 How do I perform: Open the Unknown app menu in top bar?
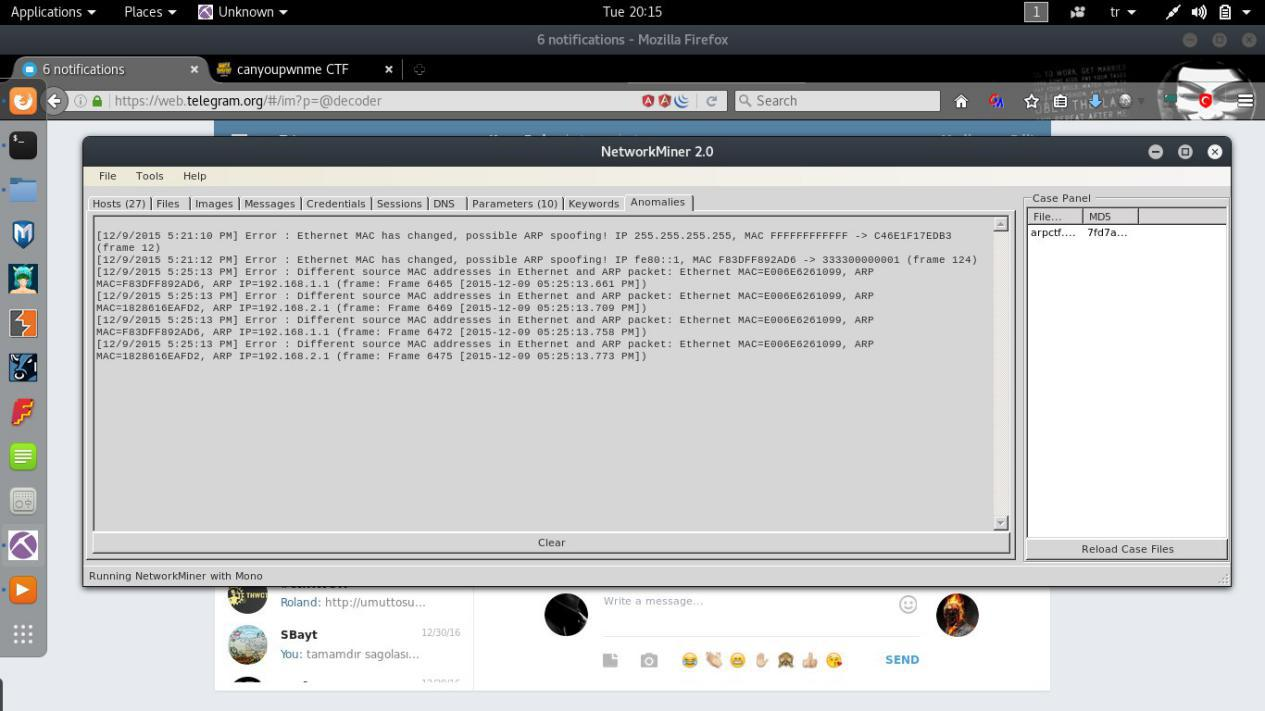click(x=243, y=12)
